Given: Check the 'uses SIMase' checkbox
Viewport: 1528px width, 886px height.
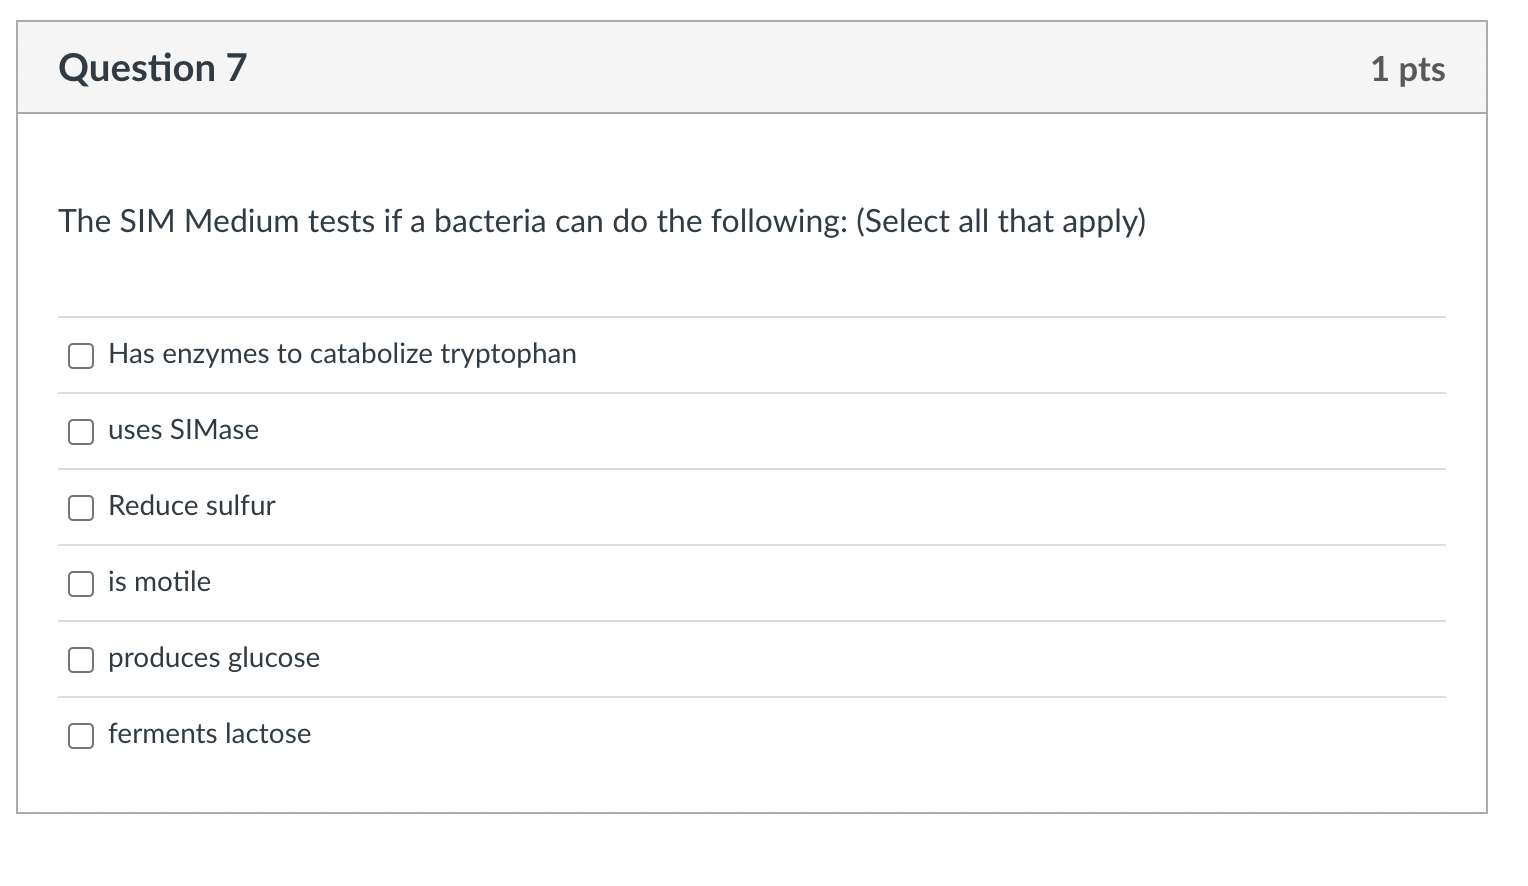Looking at the screenshot, I should click(80, 431).
